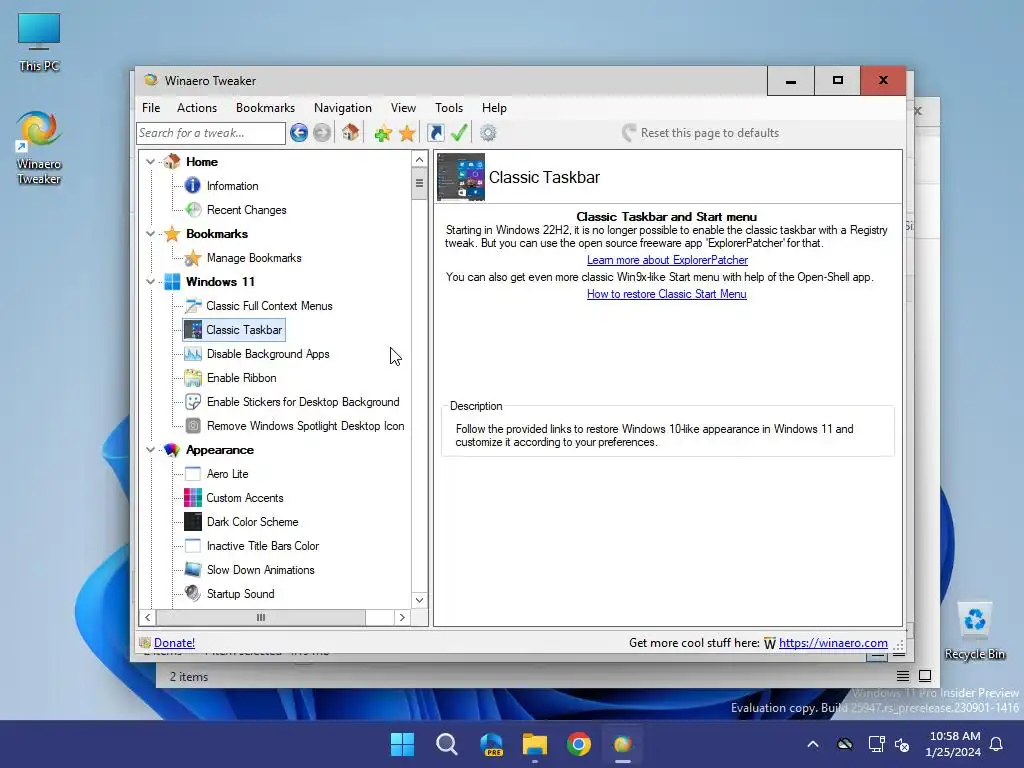This screenshot has height=768, width=1024.
Task: Click Reset this page to defaults
Action: tap(701, 133)
